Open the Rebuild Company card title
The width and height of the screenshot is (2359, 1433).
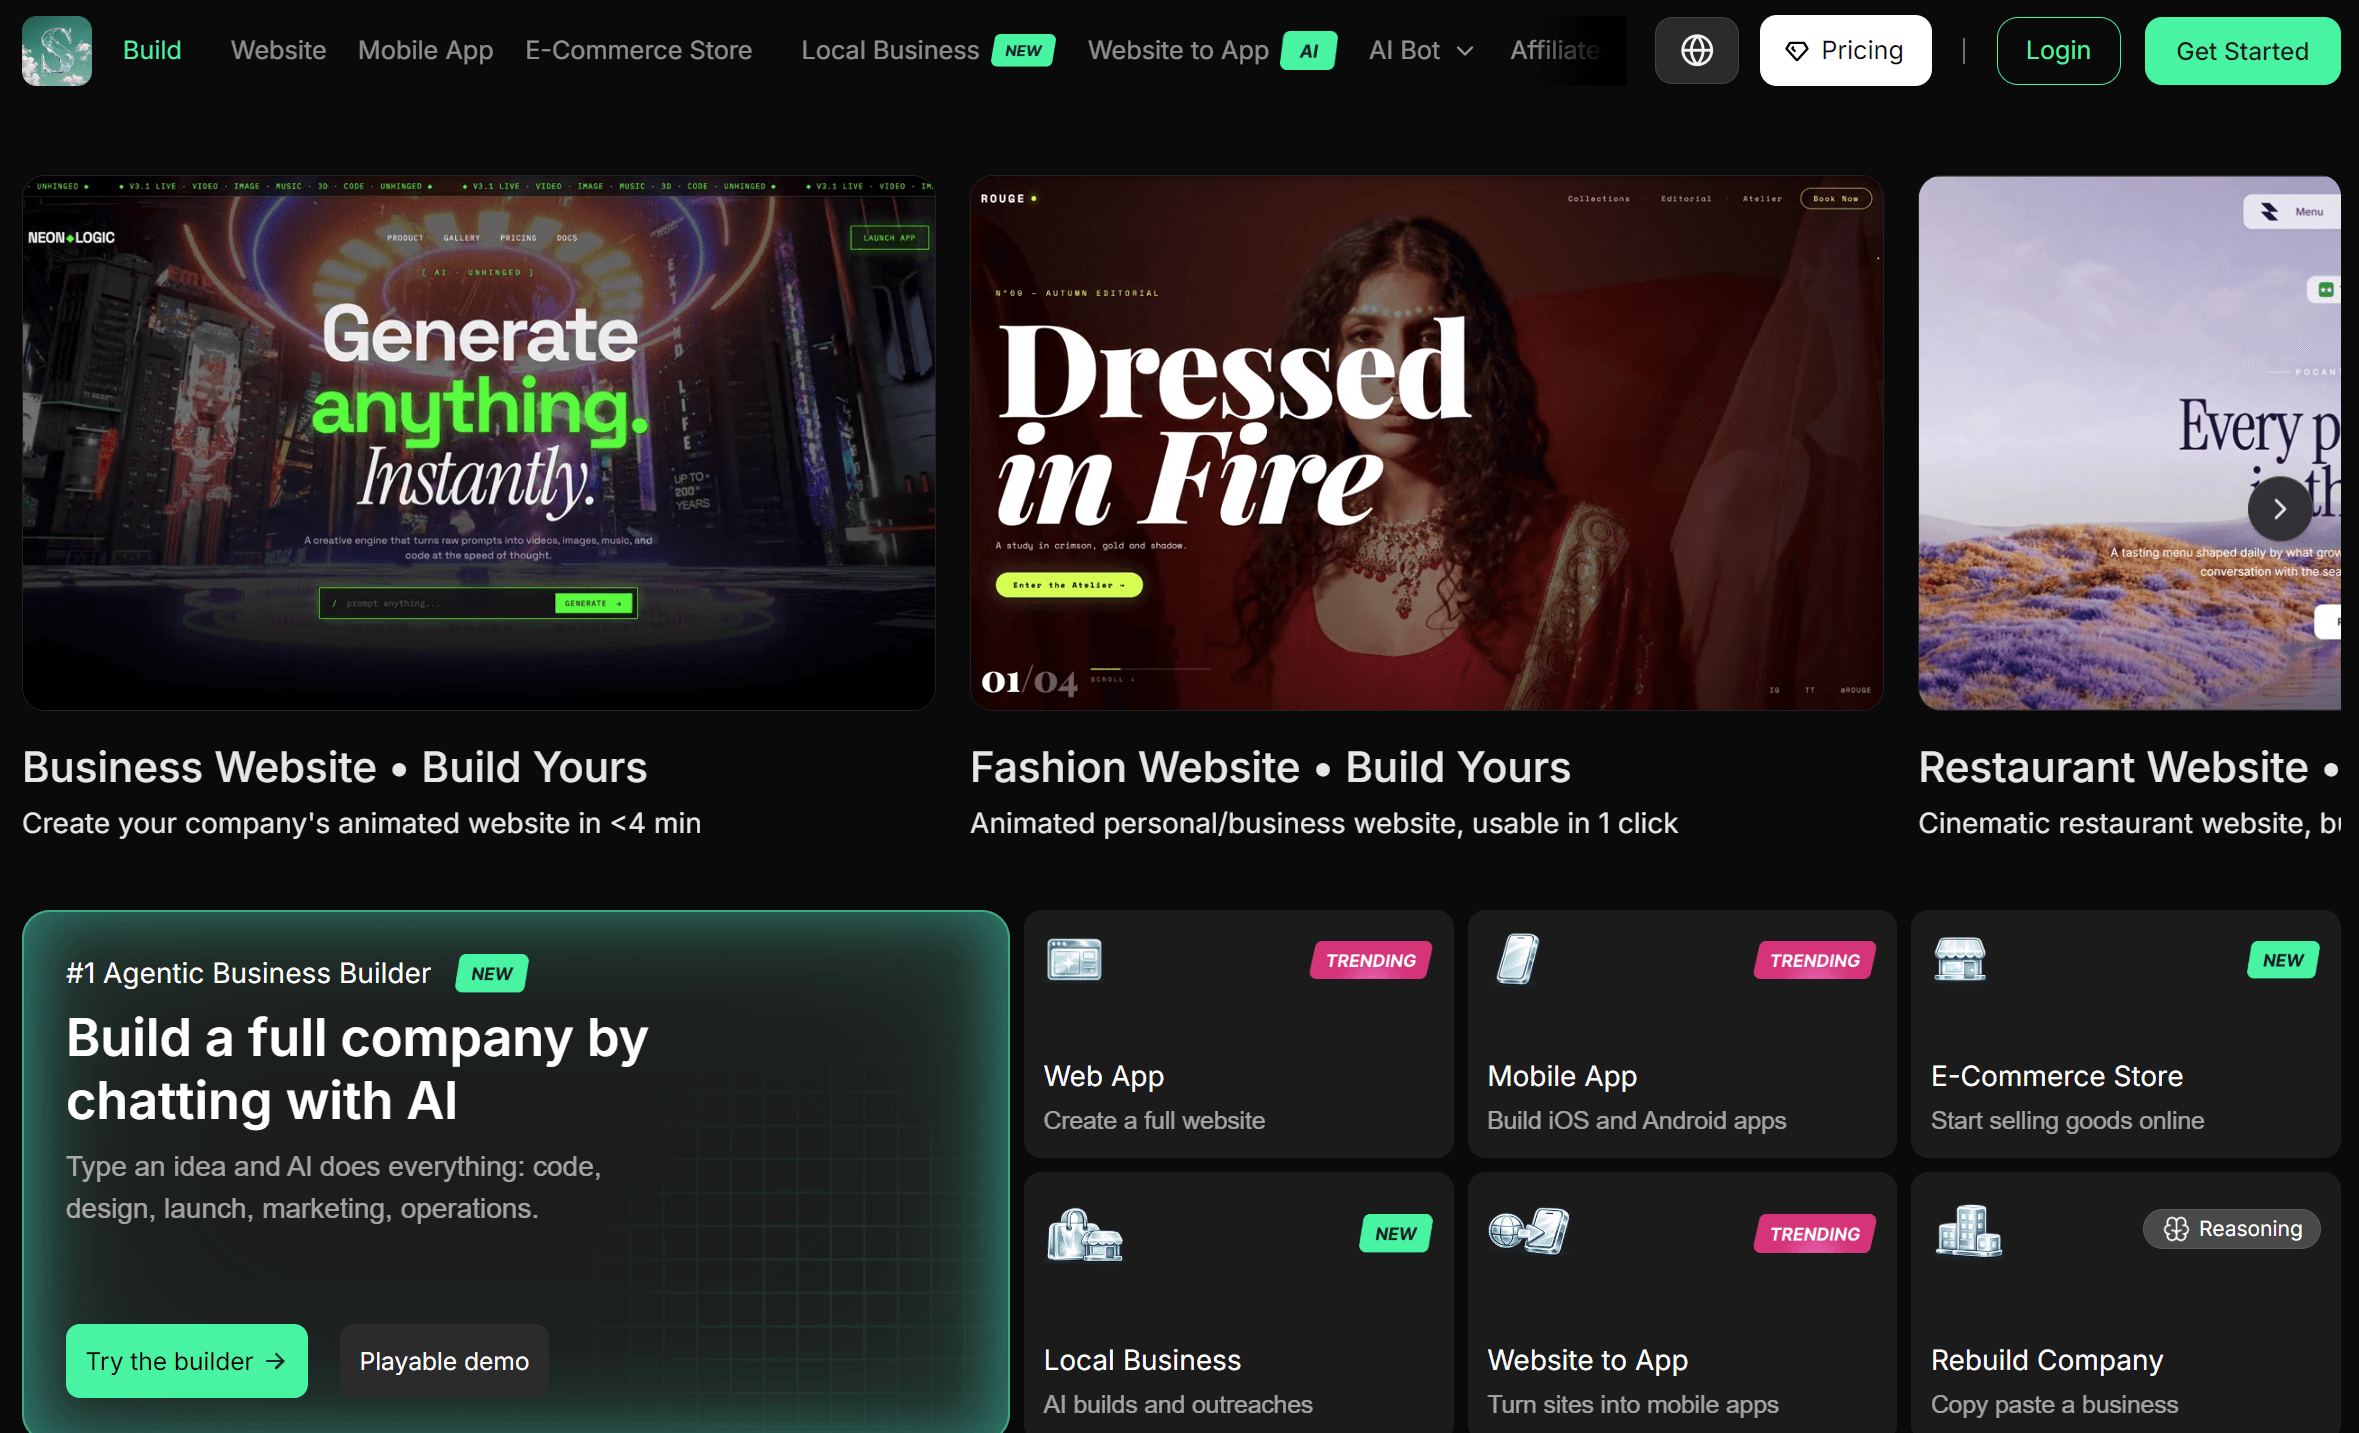tap(2046, 1360)
